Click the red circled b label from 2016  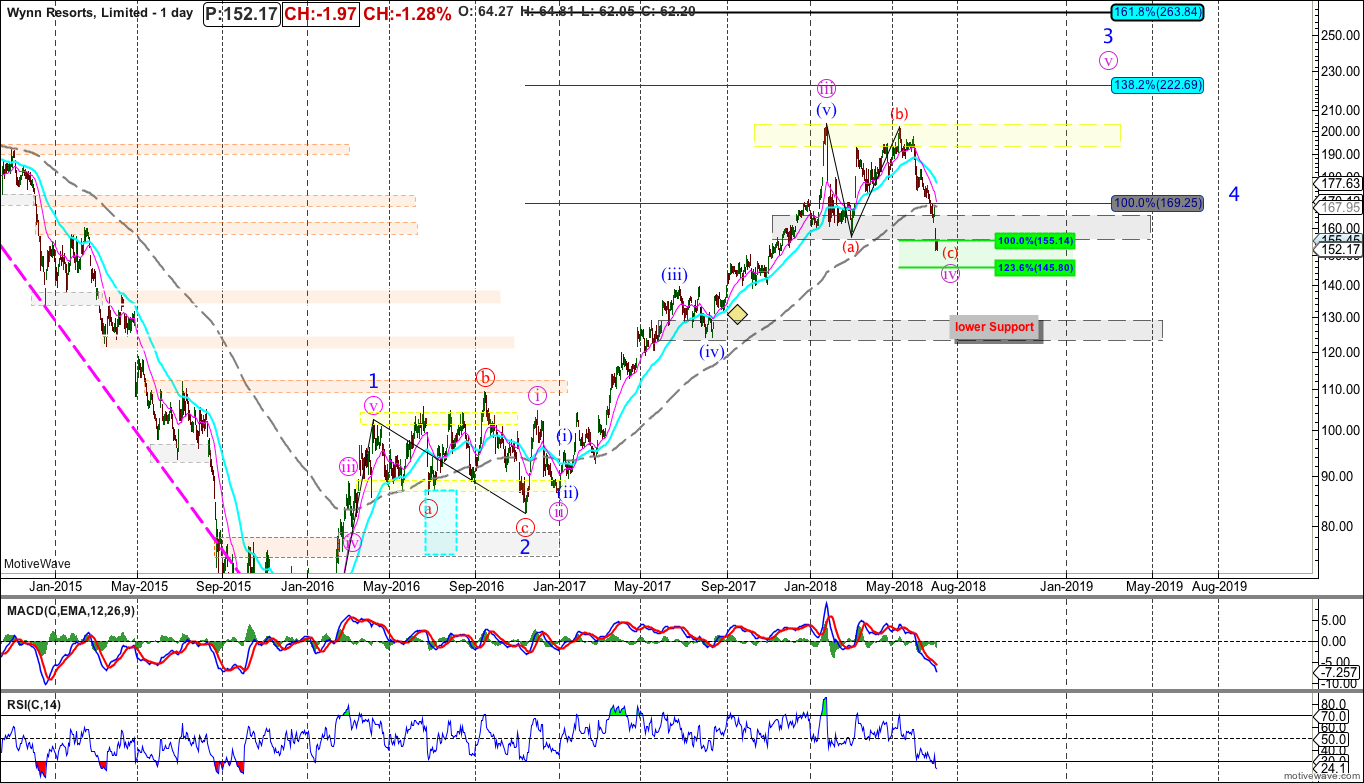(x=485, y=377)
